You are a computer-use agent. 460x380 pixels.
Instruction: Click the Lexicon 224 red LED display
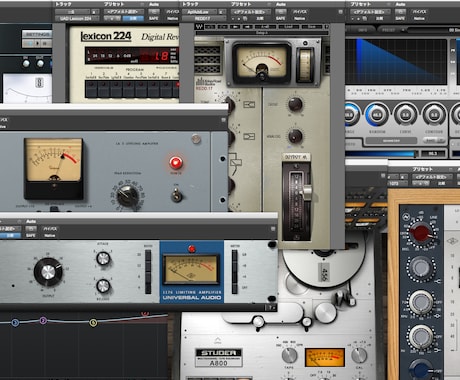click(132, 56)
